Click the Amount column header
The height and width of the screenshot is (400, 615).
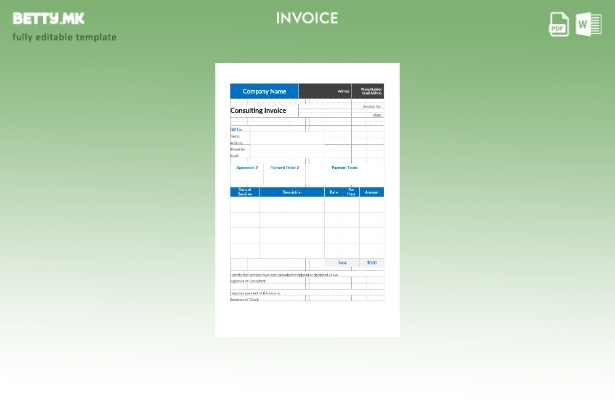coord(371,192)
